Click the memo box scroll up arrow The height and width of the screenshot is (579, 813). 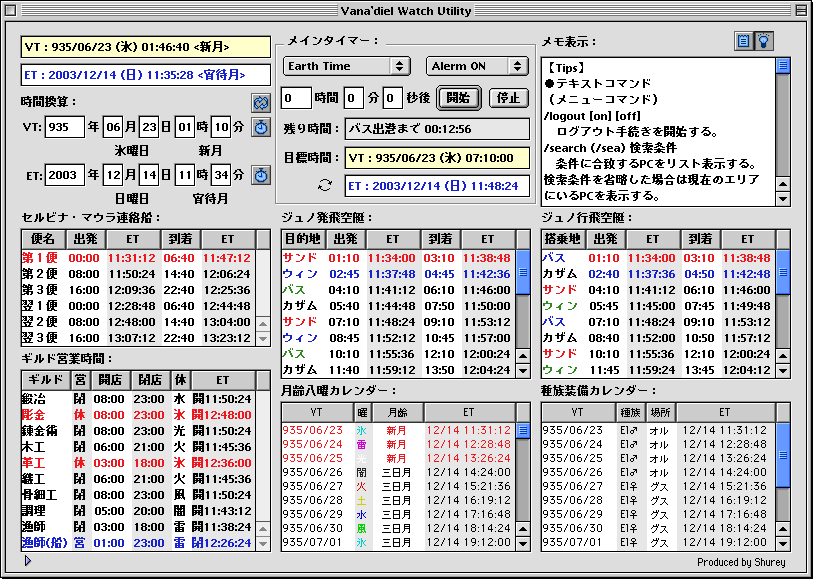[x=783, y=183]
